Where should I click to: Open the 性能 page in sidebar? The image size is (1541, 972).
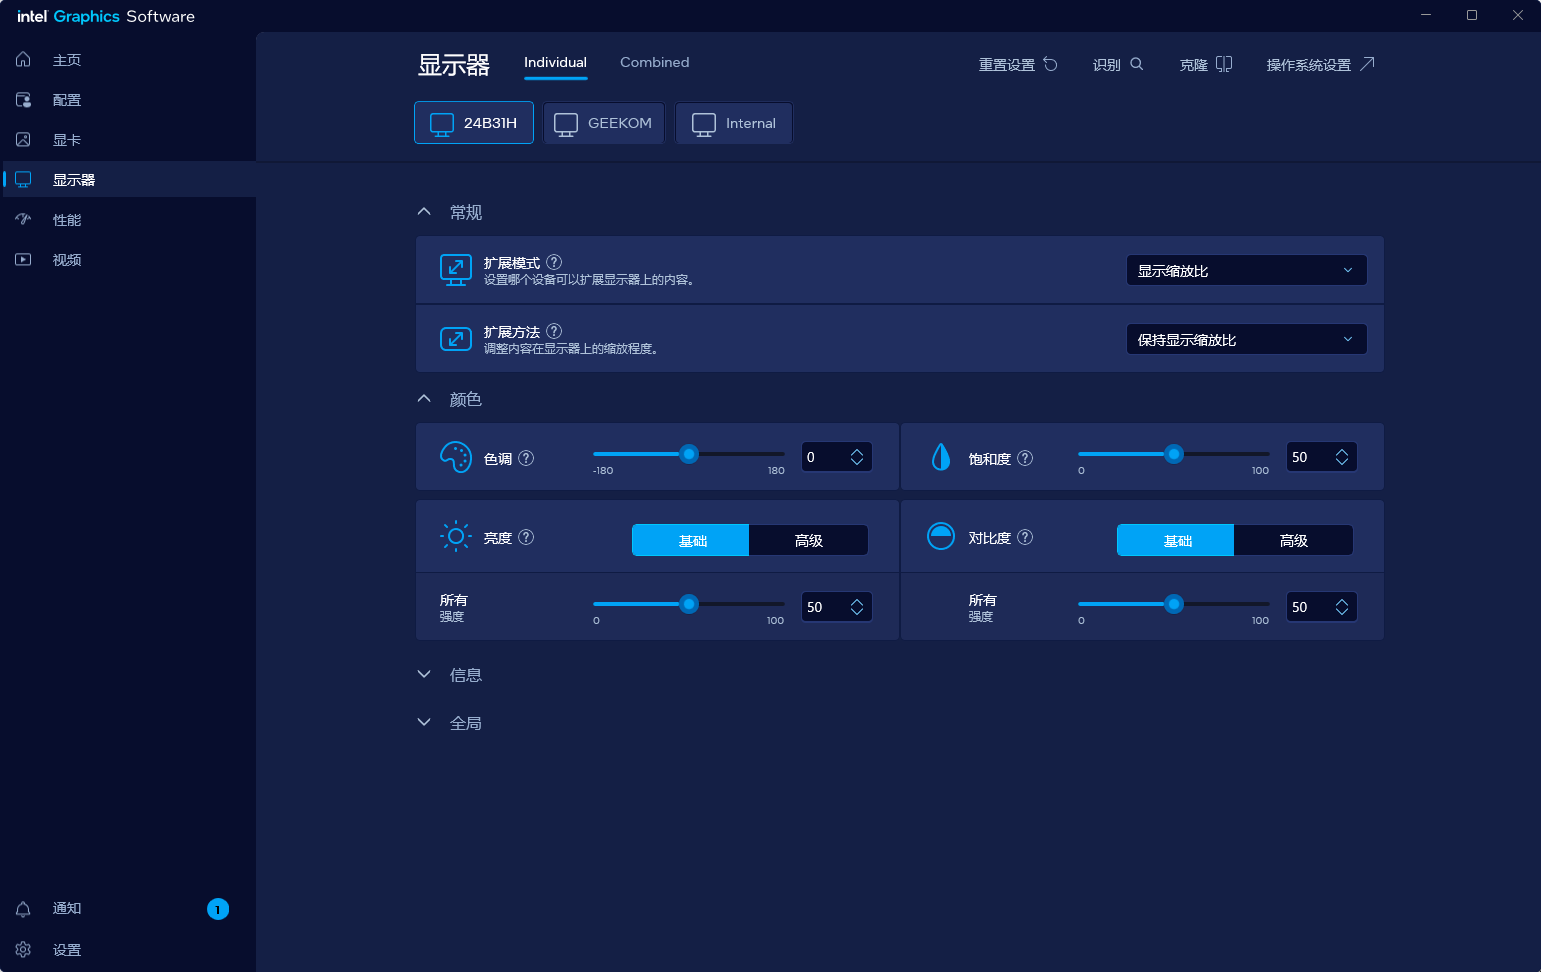point(67,220)
